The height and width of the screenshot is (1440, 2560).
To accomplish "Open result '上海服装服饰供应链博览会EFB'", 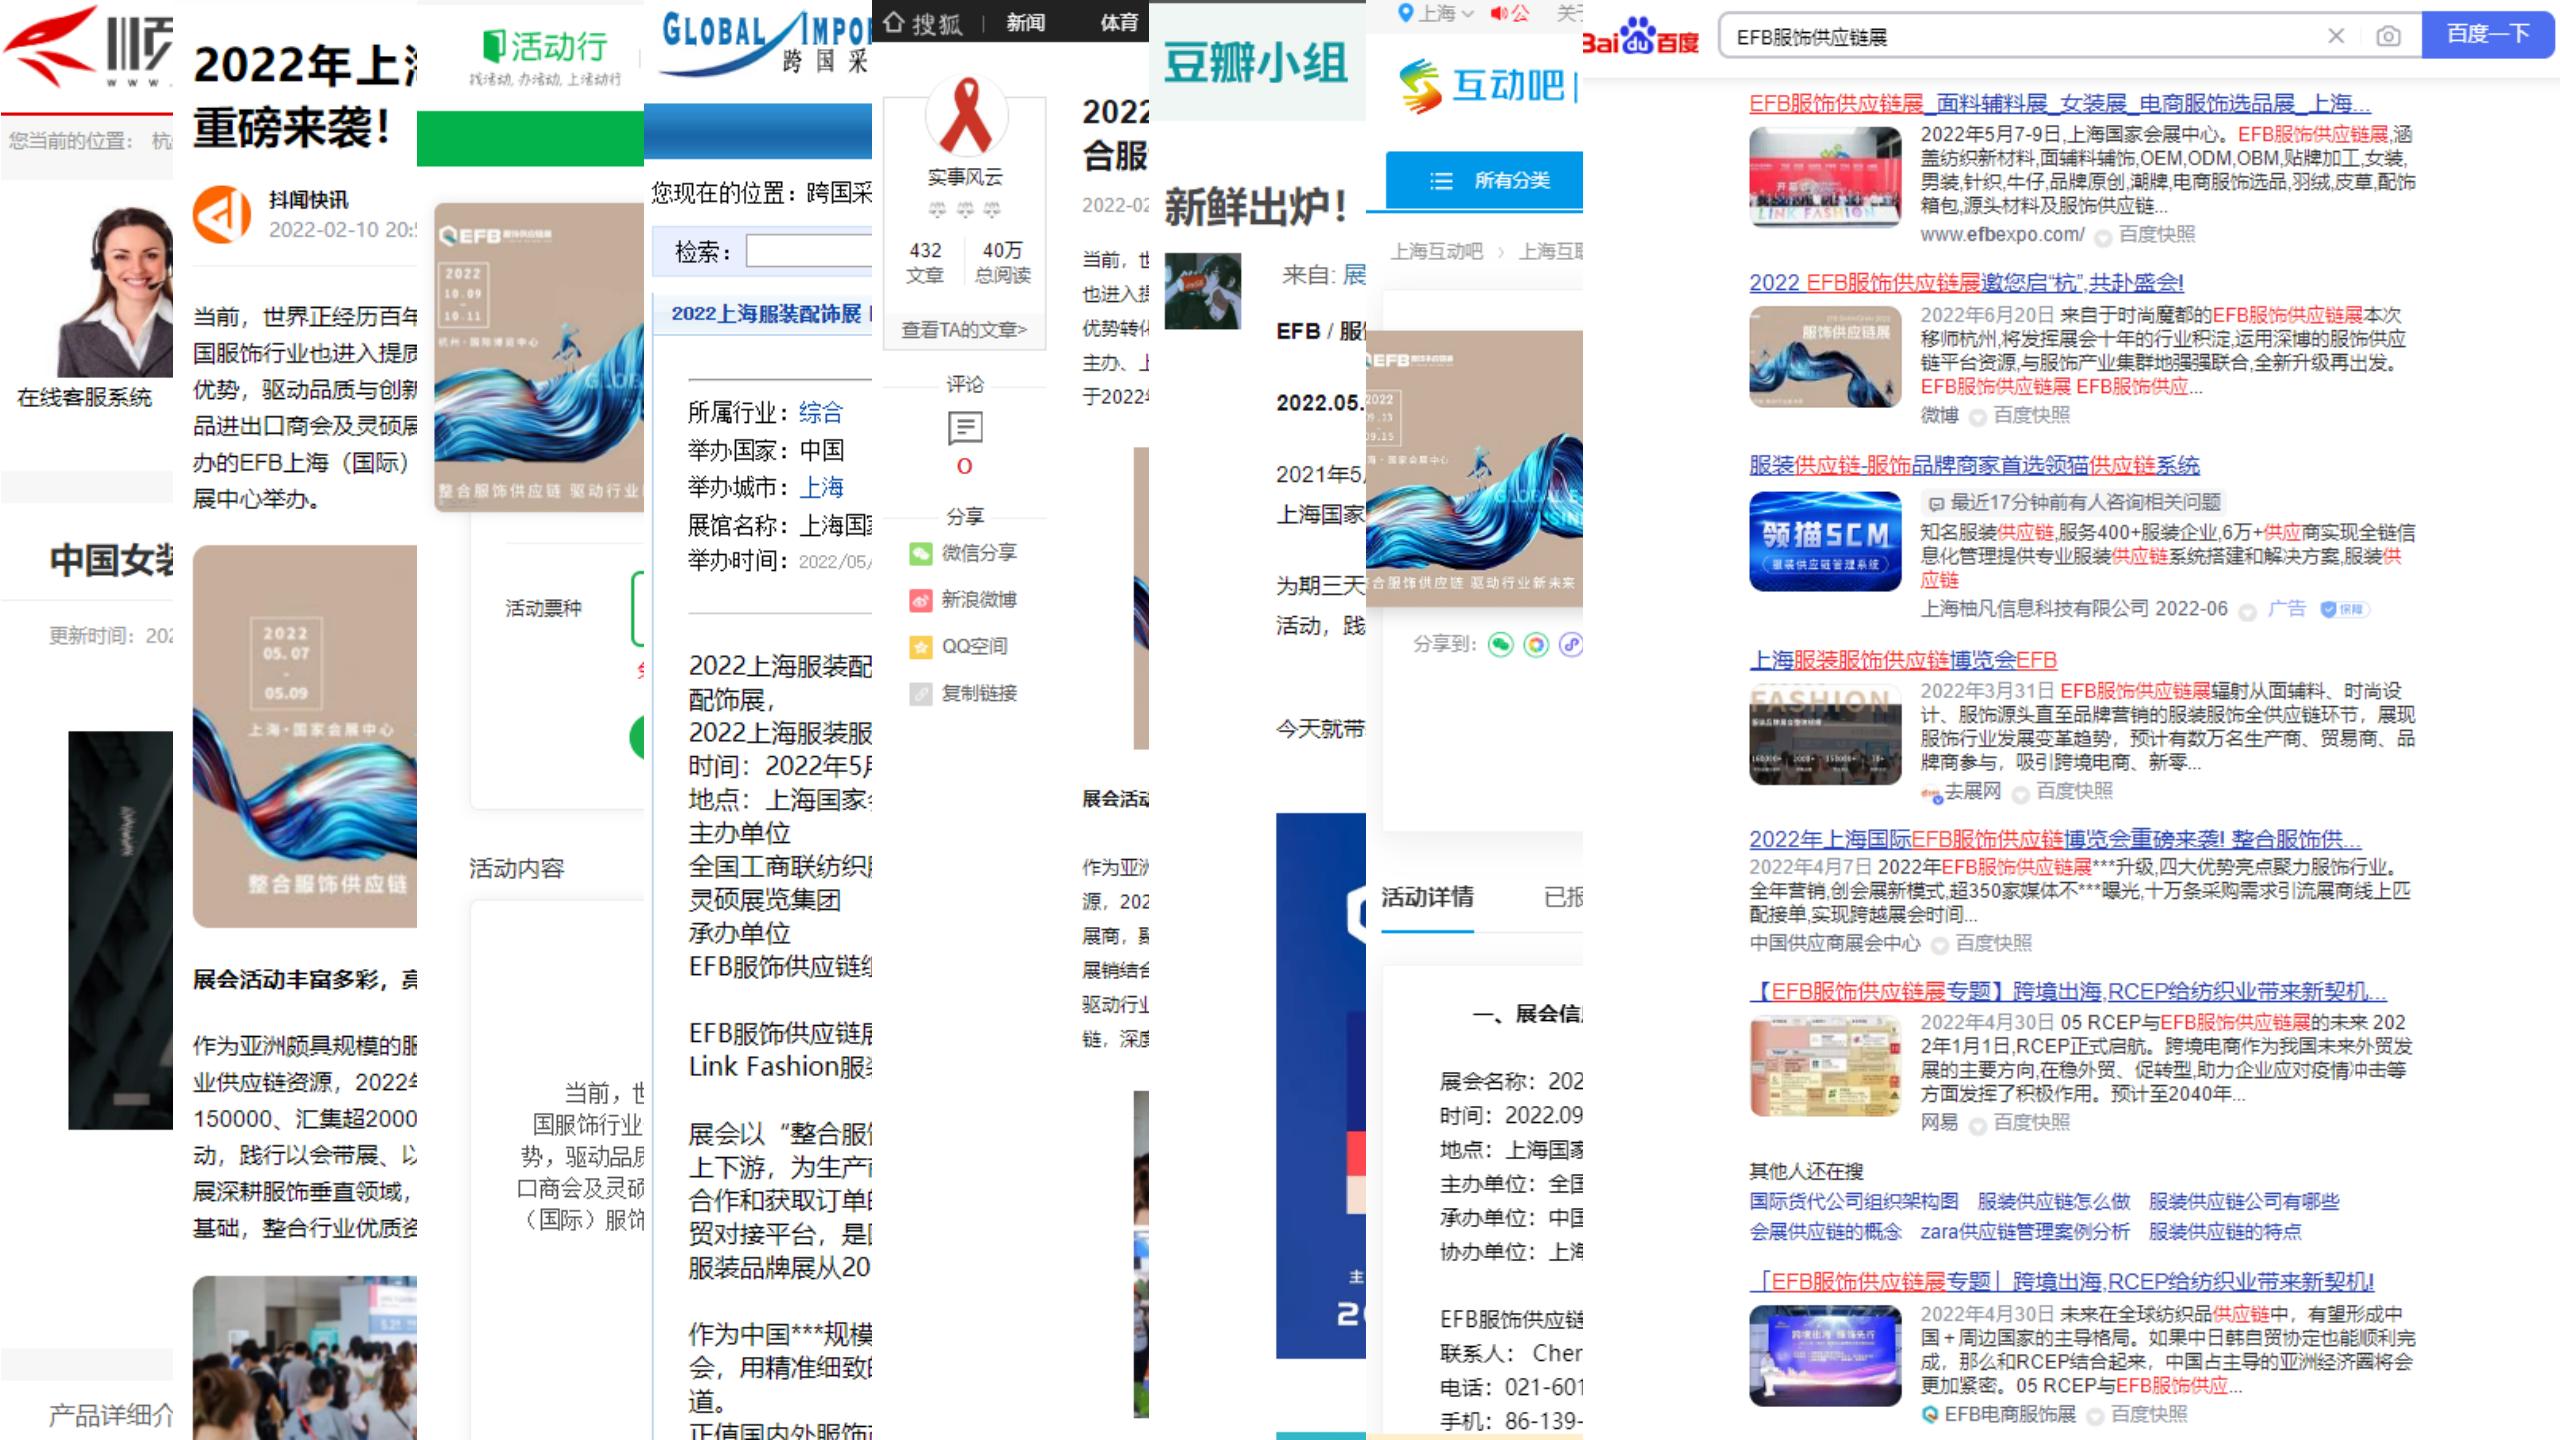I will pos(1902,660).
